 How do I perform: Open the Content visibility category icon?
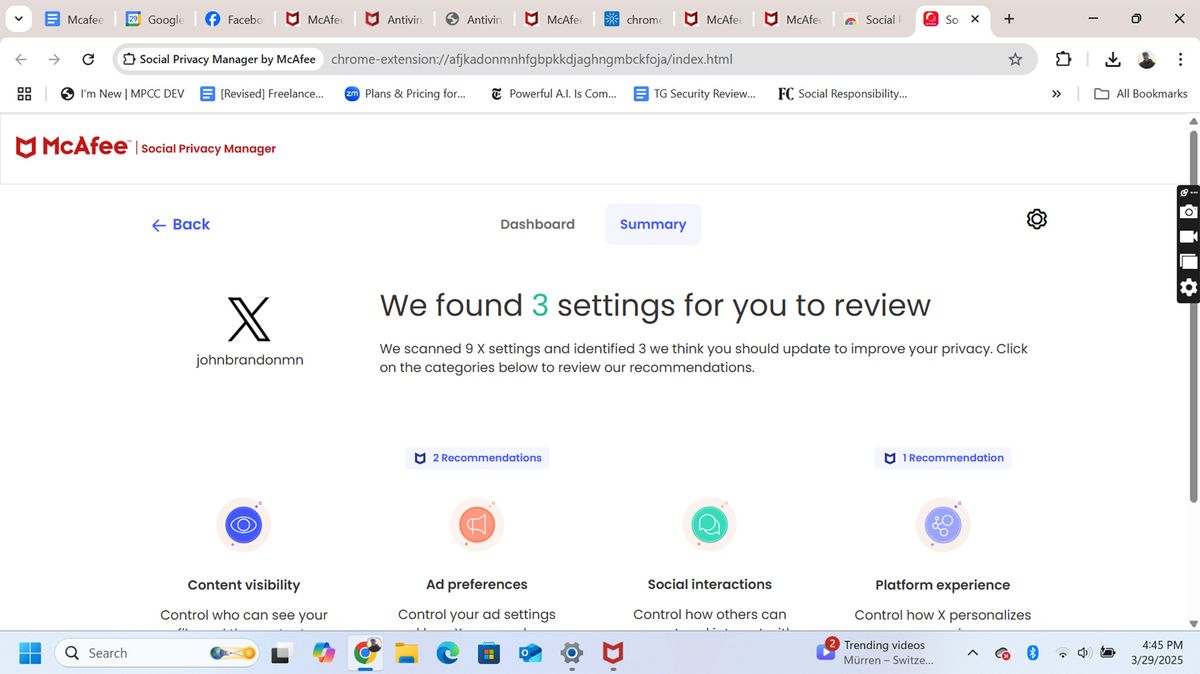tap(243, 524)
